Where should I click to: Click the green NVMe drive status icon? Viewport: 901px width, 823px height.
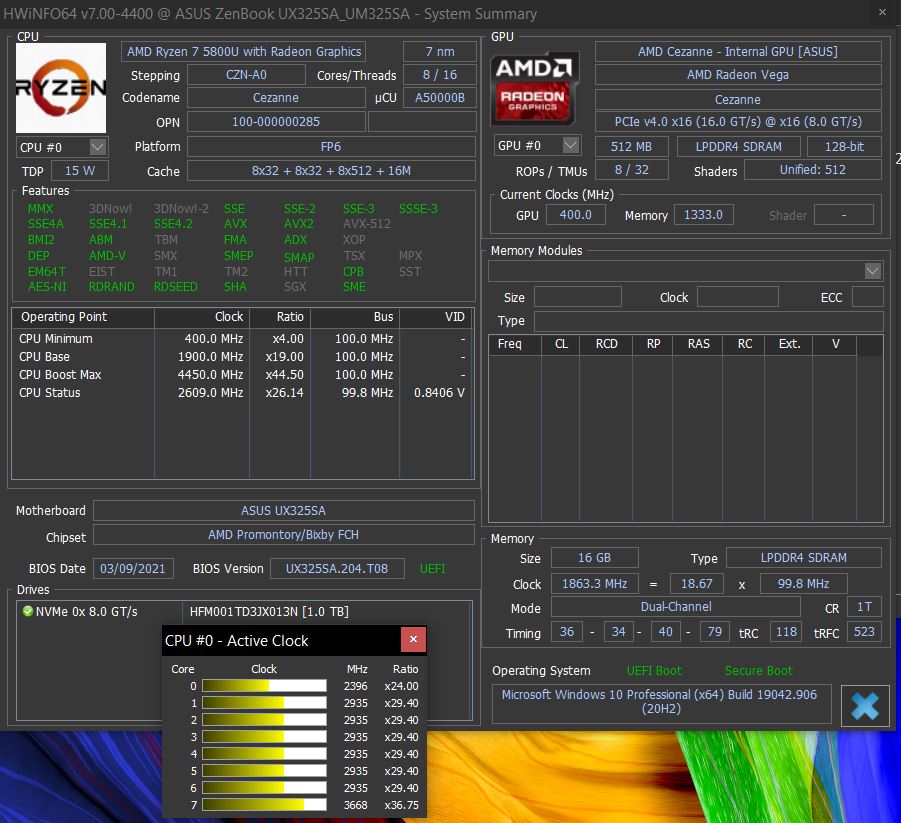coord(27,611)
